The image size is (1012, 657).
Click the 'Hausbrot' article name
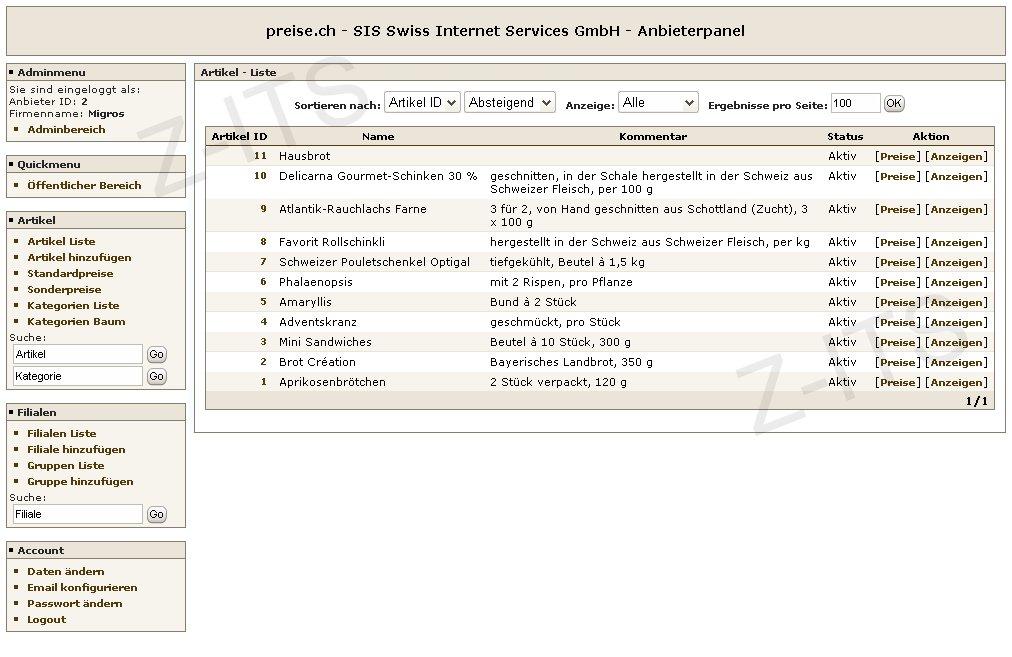[305, 156]
